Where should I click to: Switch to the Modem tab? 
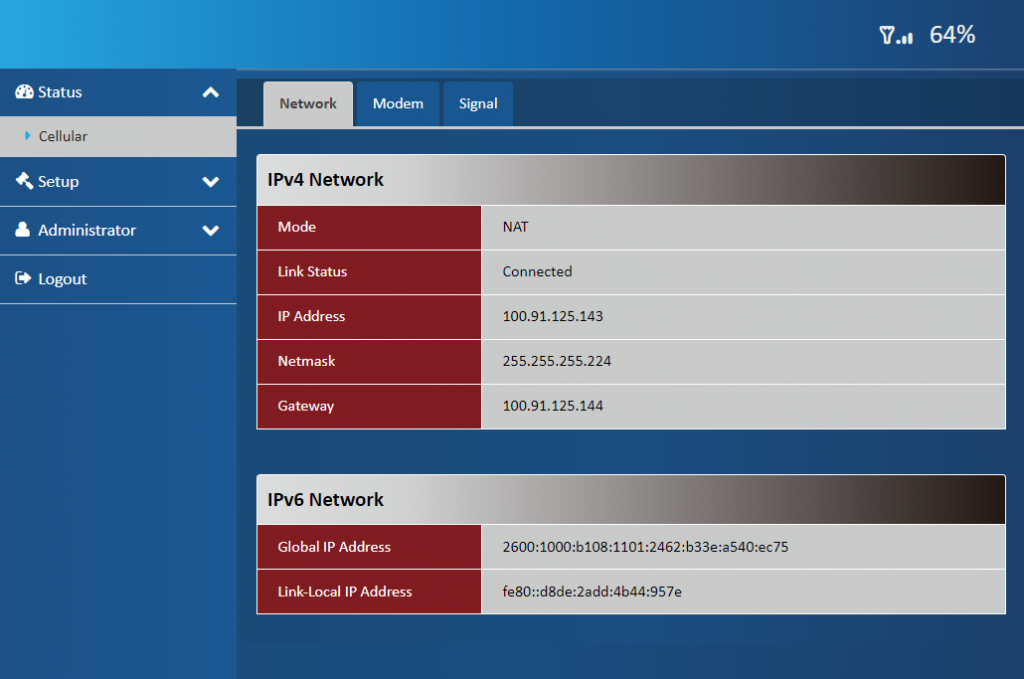pyautogui.click(x=398, y=104)
